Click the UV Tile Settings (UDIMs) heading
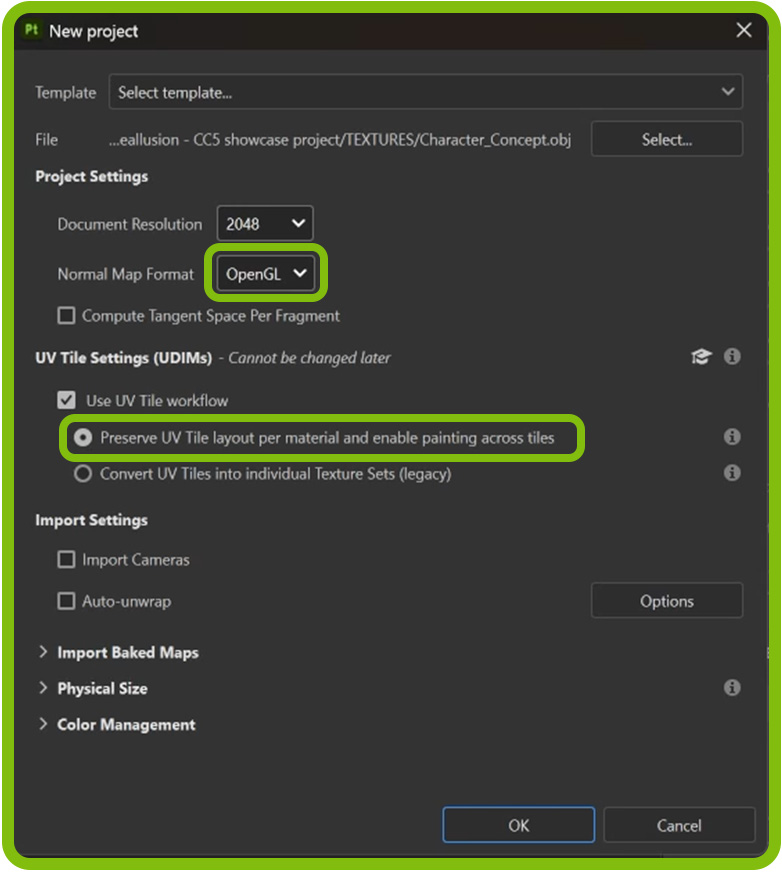This screenshot has height=872, width=782. point(123,358)
